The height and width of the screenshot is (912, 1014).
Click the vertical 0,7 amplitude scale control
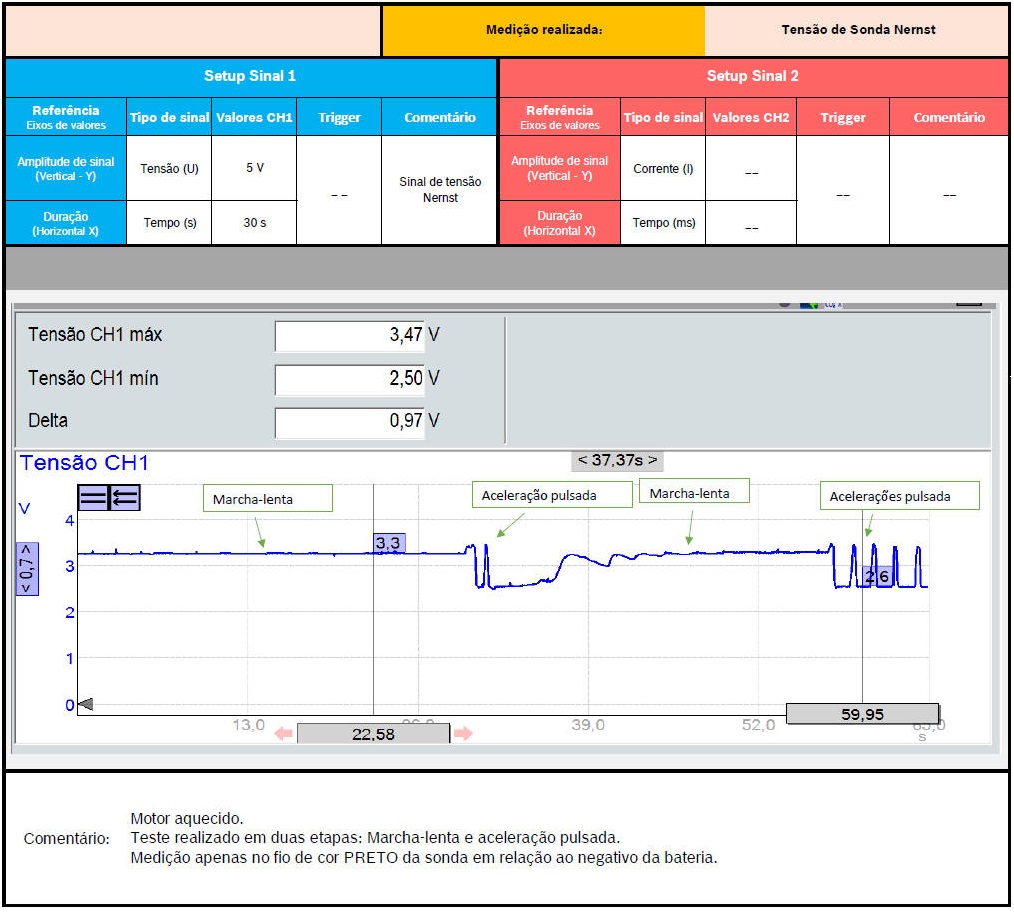(27, 569)
